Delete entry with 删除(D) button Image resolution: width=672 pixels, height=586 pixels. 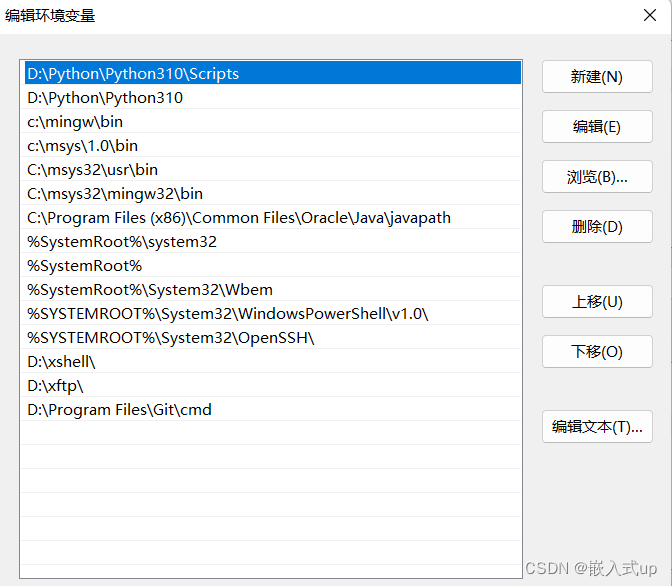tap(597, 226)
